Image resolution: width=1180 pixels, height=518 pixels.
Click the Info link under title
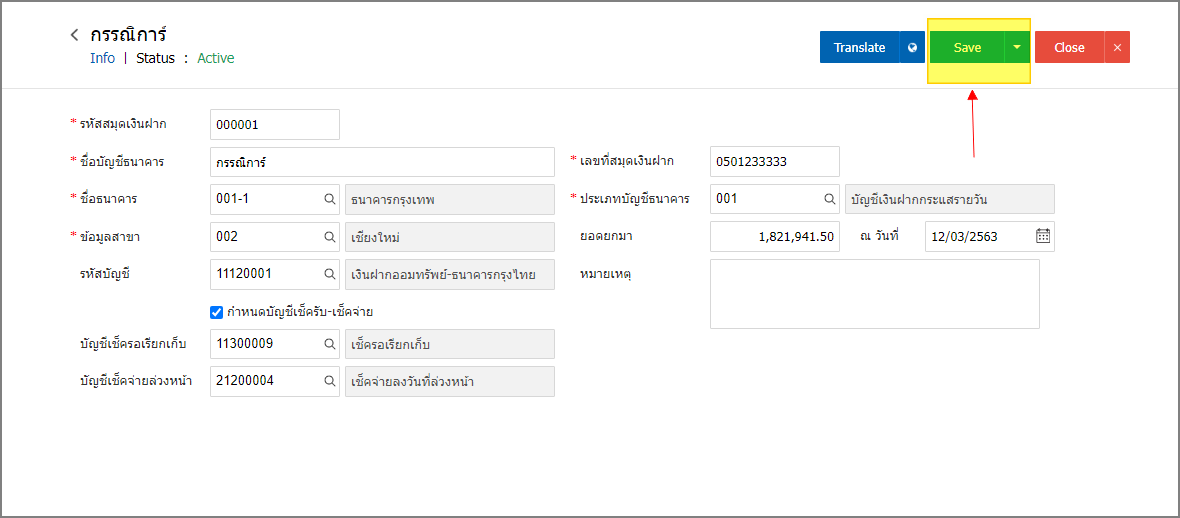102,58
